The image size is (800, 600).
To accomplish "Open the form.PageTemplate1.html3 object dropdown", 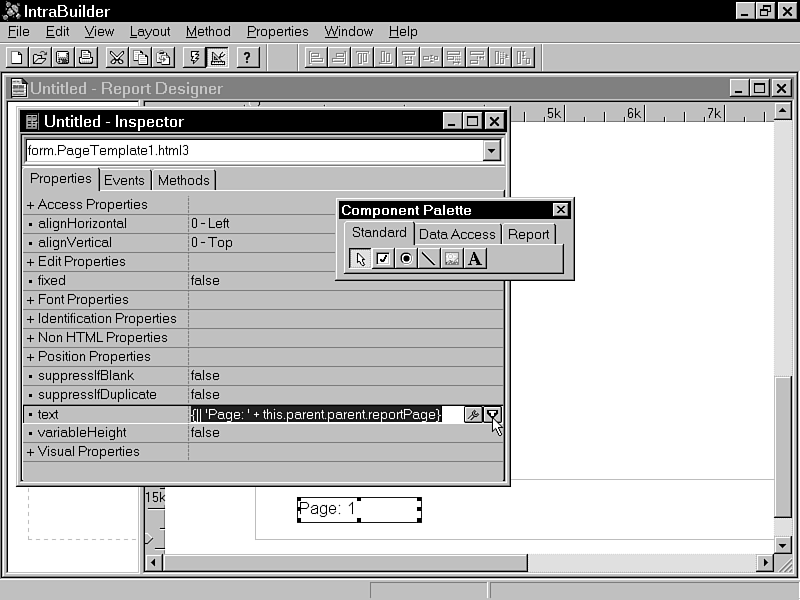I will pos(491,151).
